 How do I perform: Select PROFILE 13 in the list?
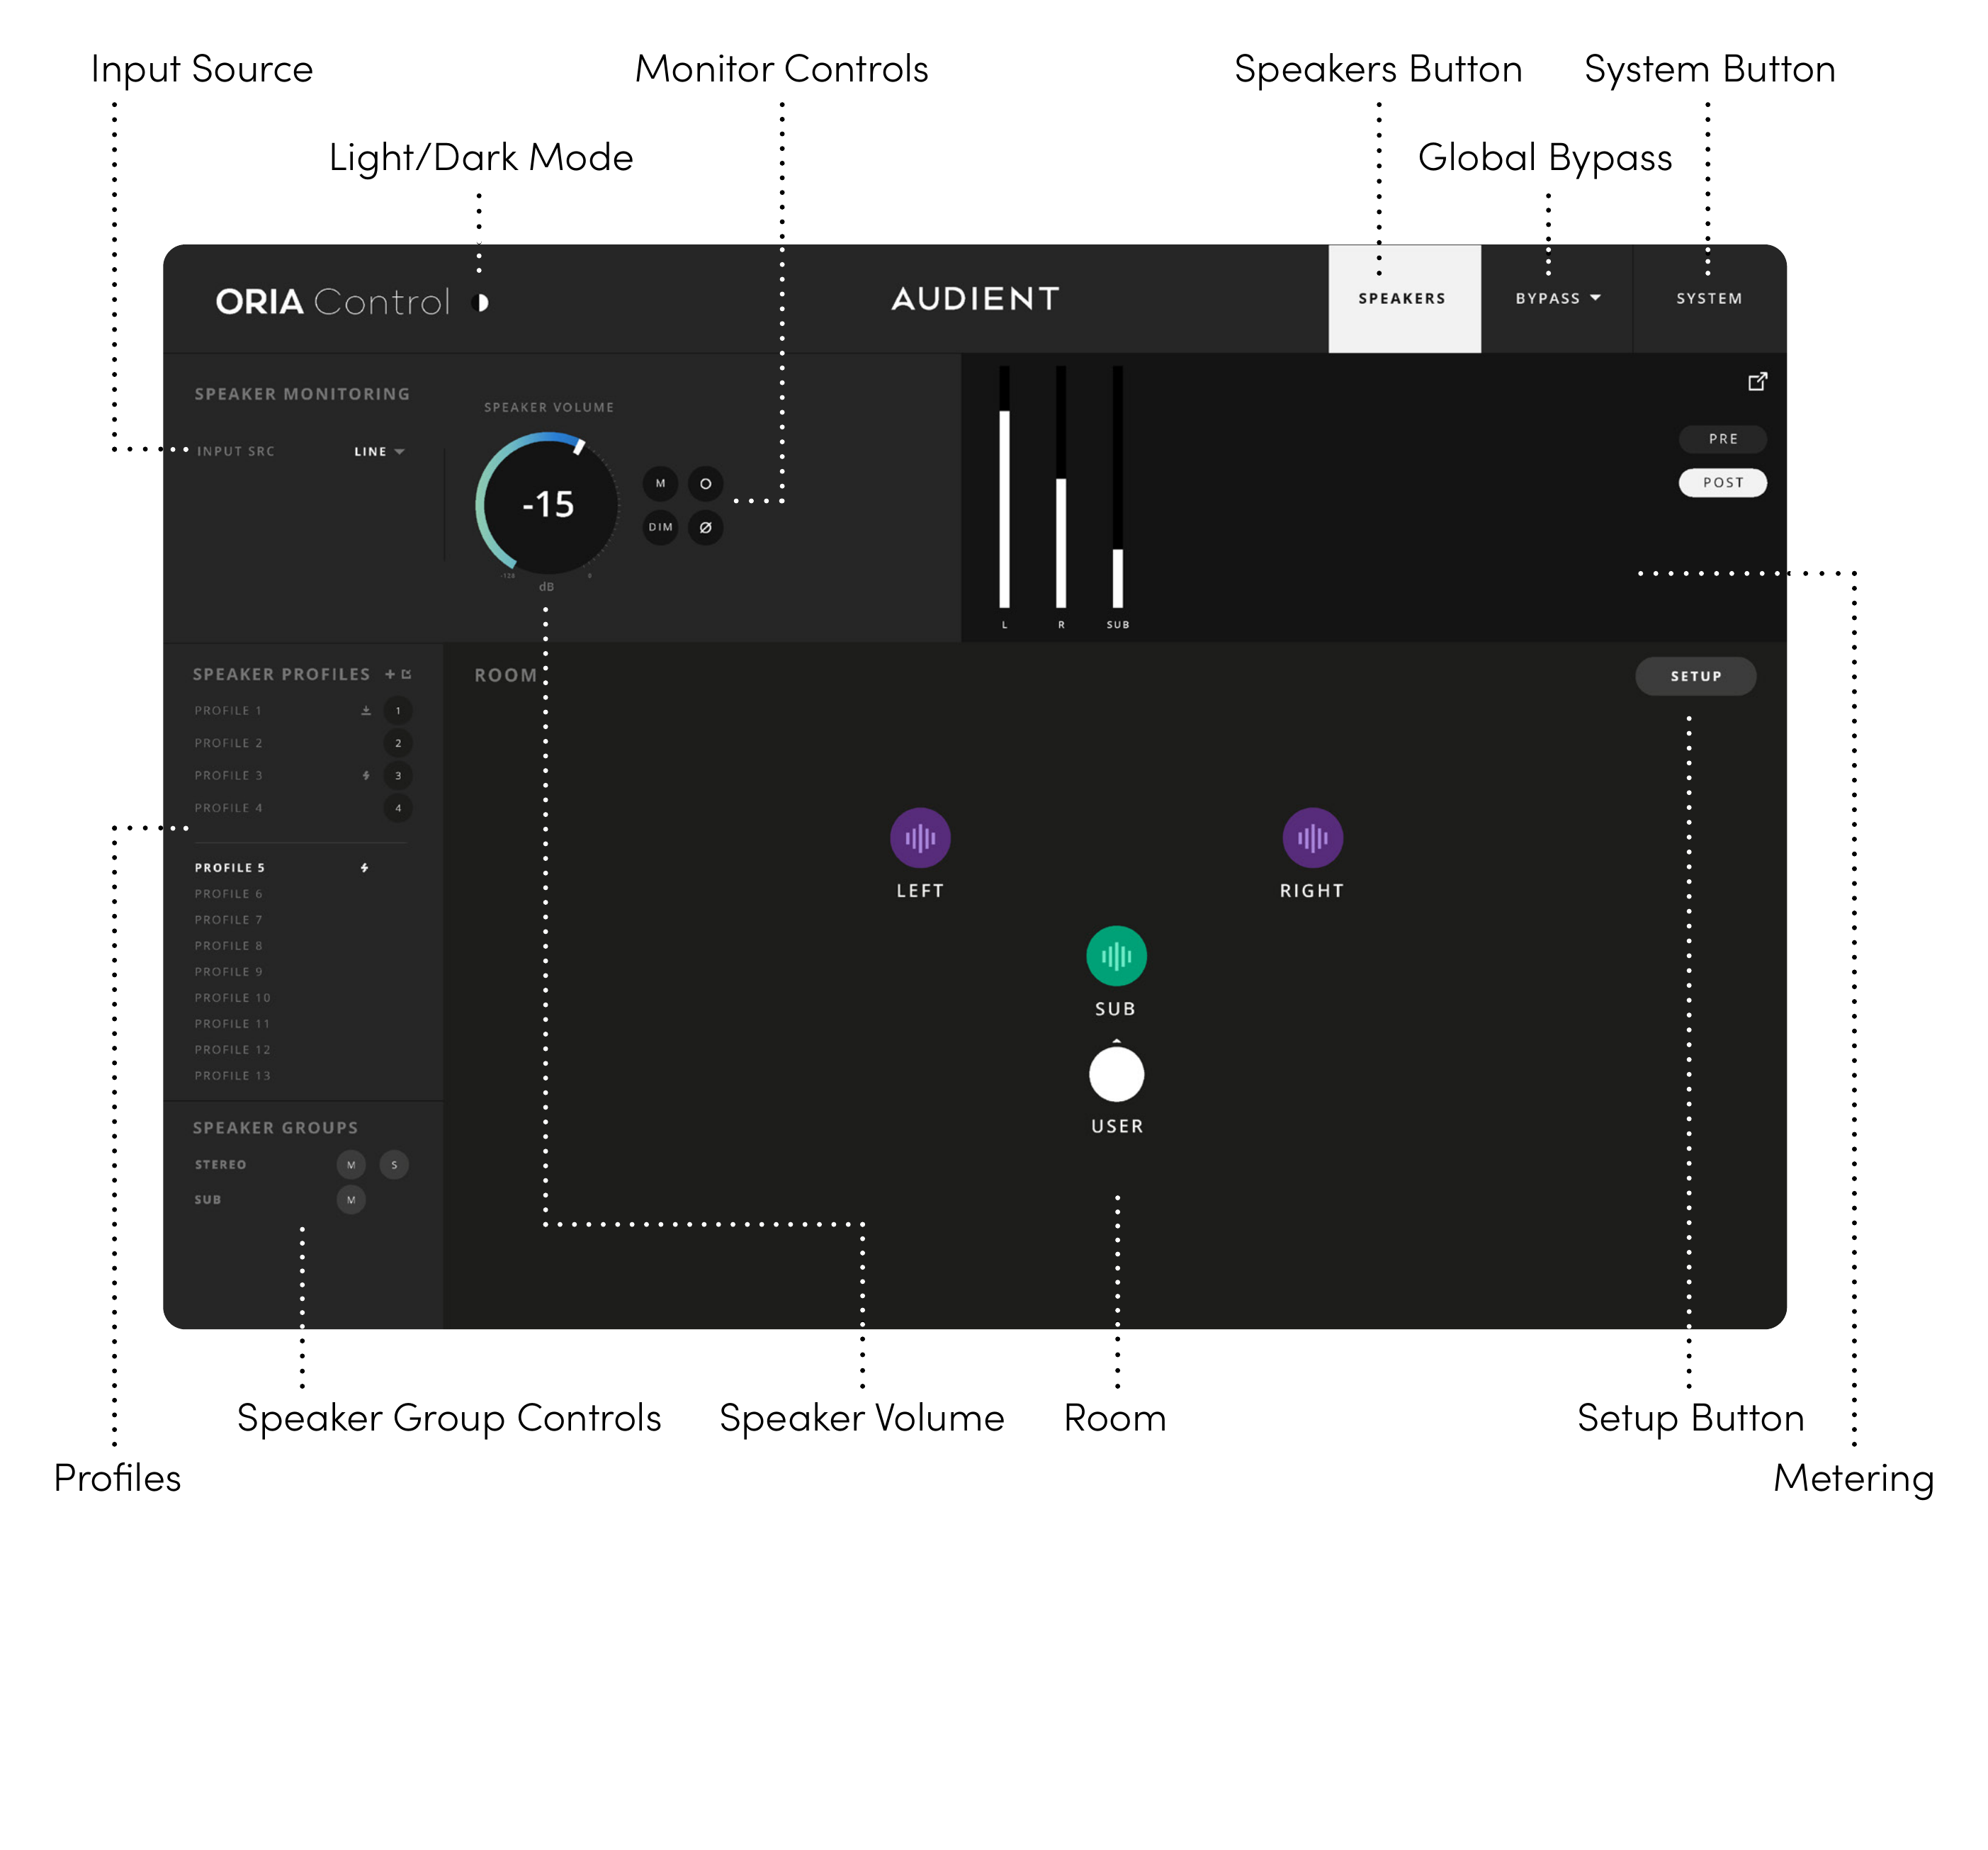233,1075
